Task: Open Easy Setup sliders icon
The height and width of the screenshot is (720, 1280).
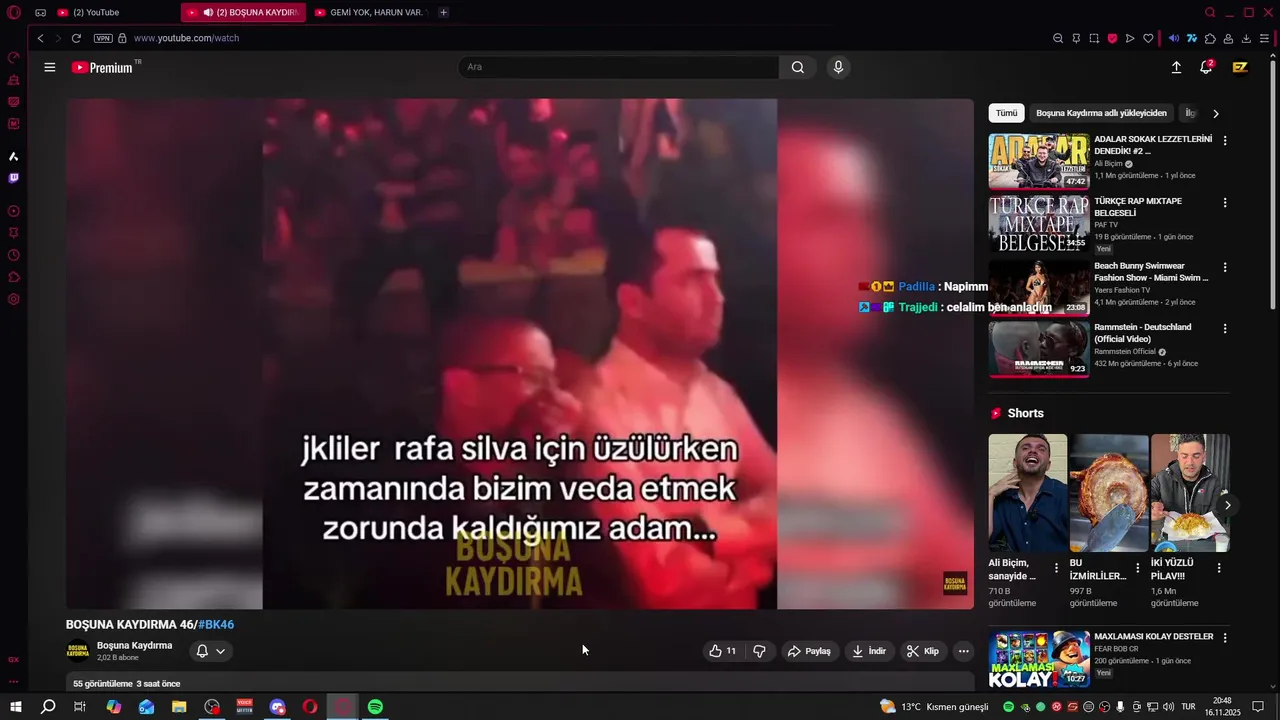Action: (1265, 38)
